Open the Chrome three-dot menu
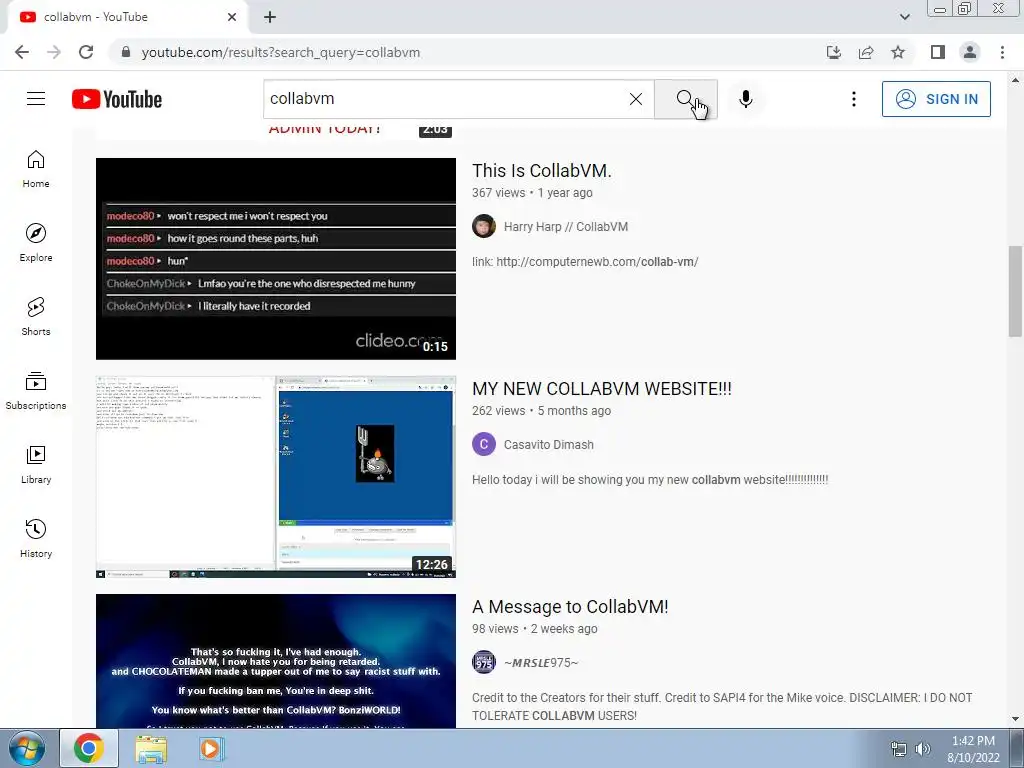This screenshot has width=1024, height=768. click(x=1002, y=52)
